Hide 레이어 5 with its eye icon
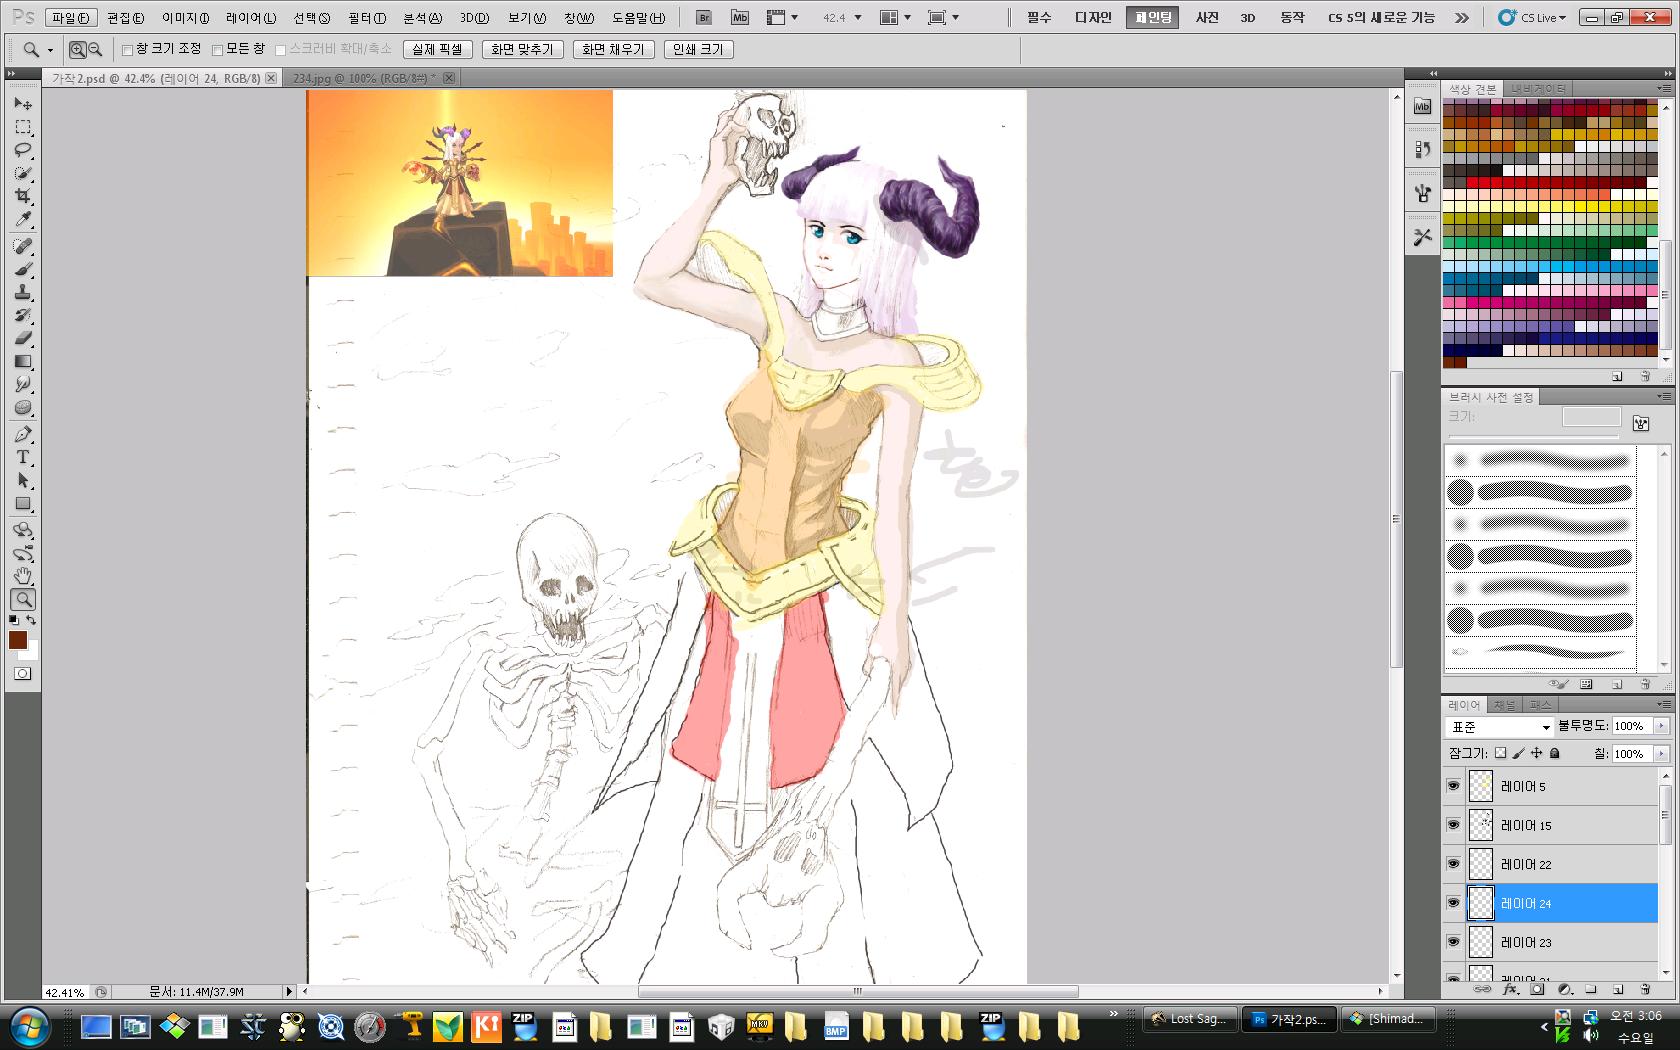This screenshot has width=1680, height=1050. (1453, 786)
